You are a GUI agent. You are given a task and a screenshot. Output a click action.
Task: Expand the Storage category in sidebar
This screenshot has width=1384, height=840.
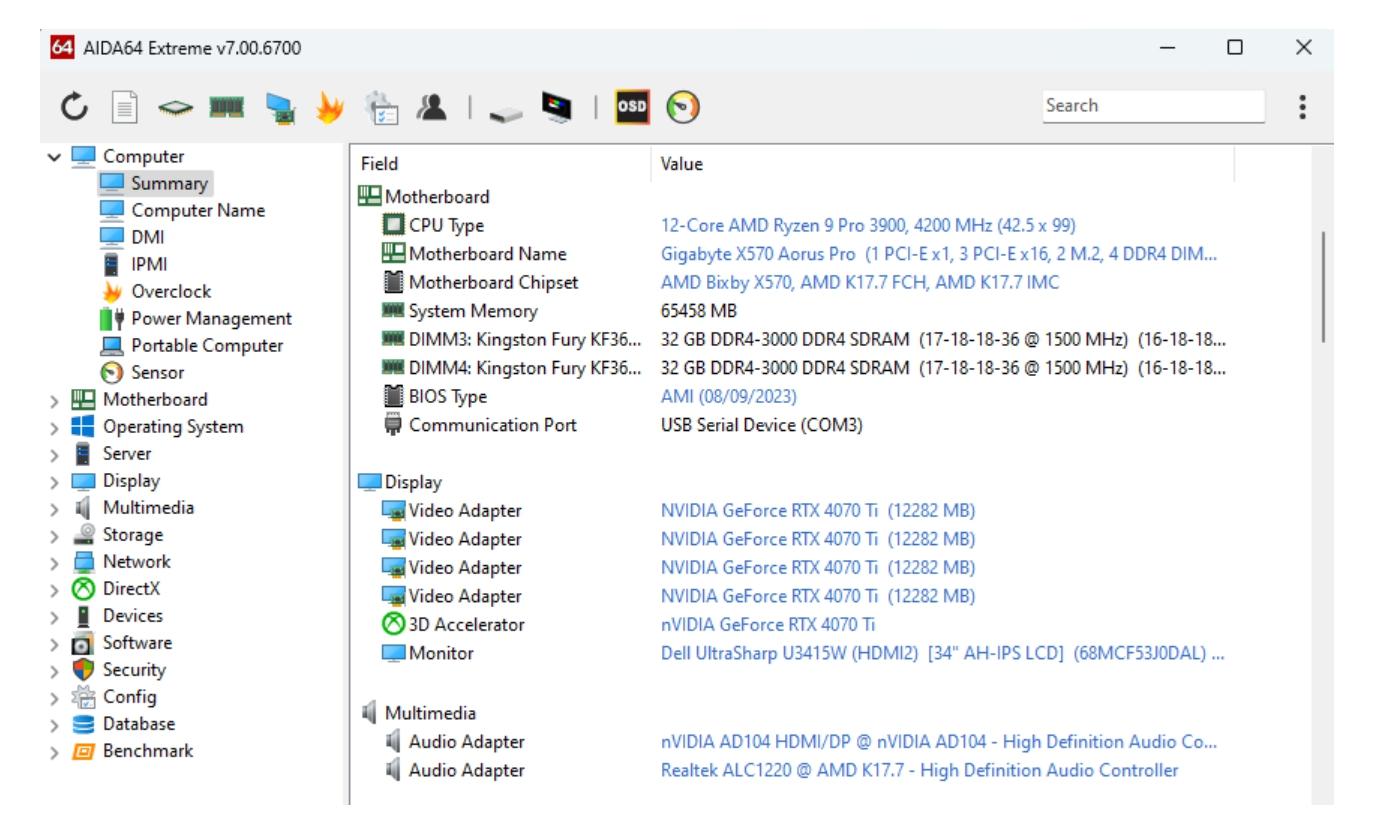point(54,535)
